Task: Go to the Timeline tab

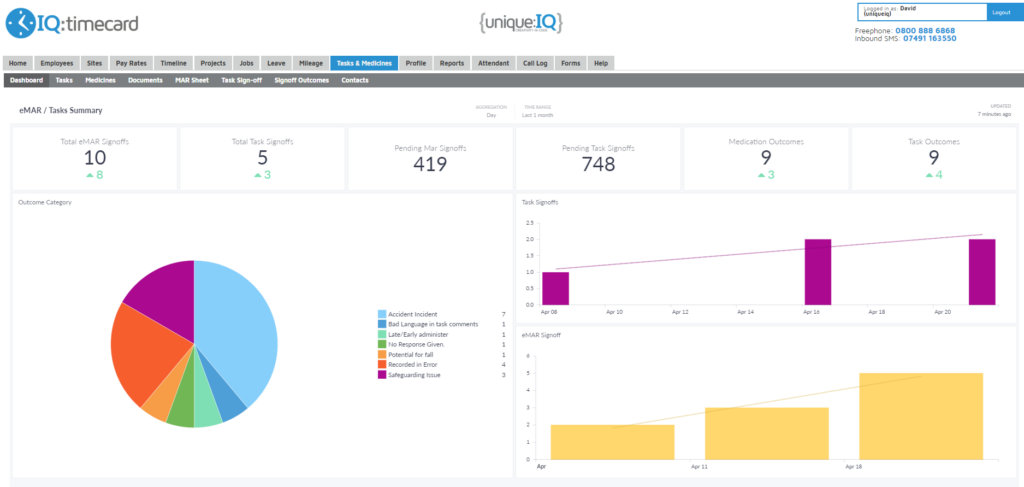Action: (x=174, y=63)
